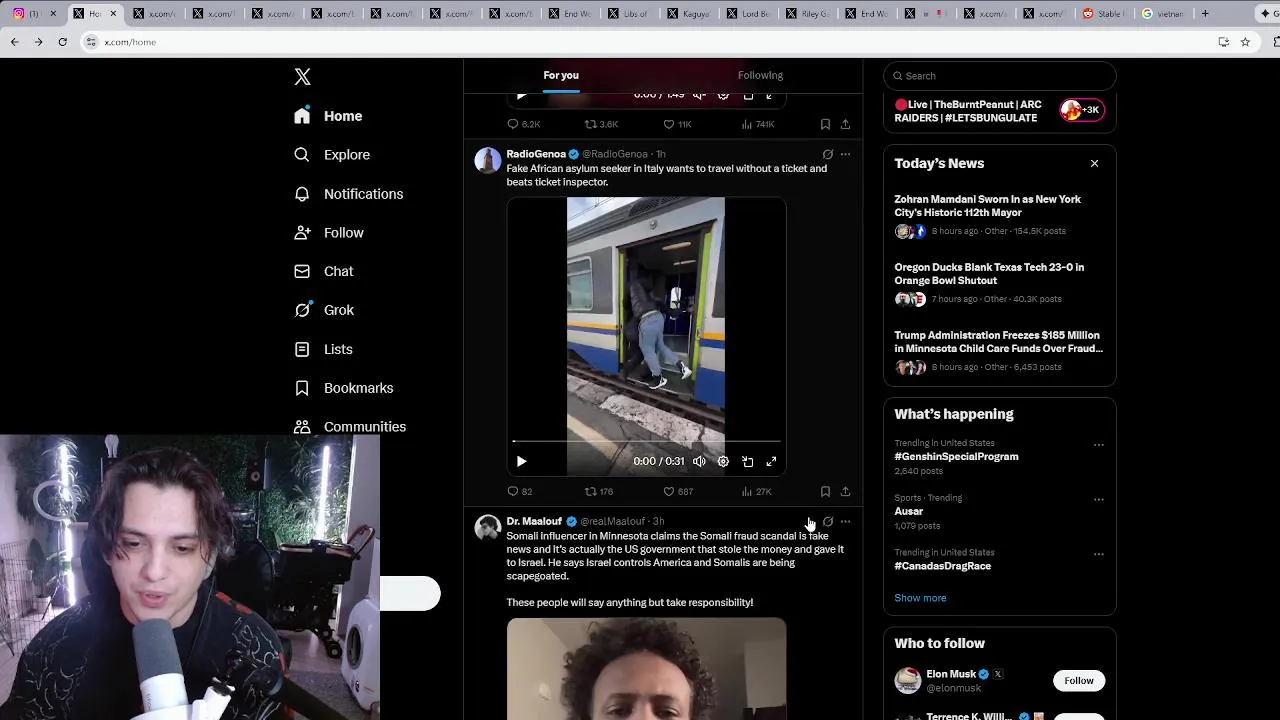Open Grok in sidebar
The width and height of the screenshot is (1280, 720).
coord(324,310)
